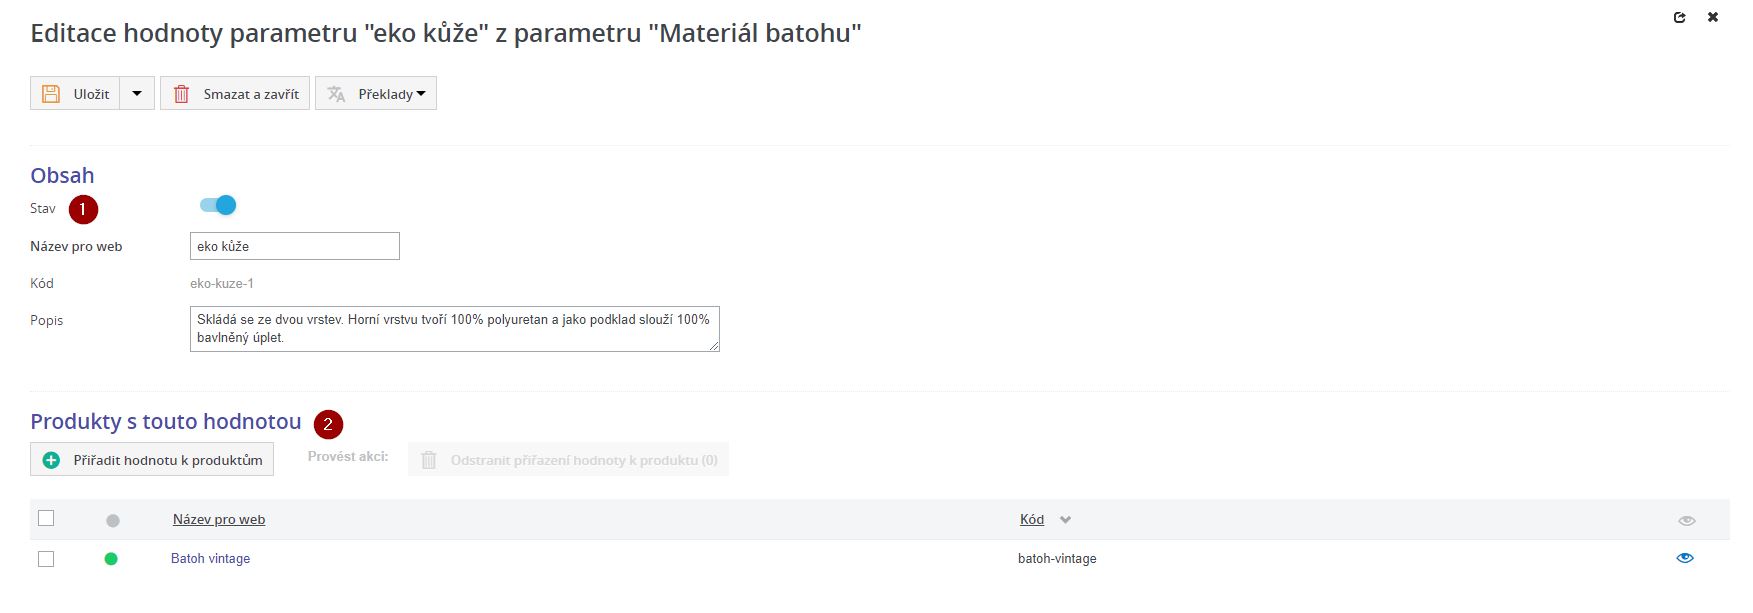
Task: Click the refresh icon at top right
Action: point(1680,17)
